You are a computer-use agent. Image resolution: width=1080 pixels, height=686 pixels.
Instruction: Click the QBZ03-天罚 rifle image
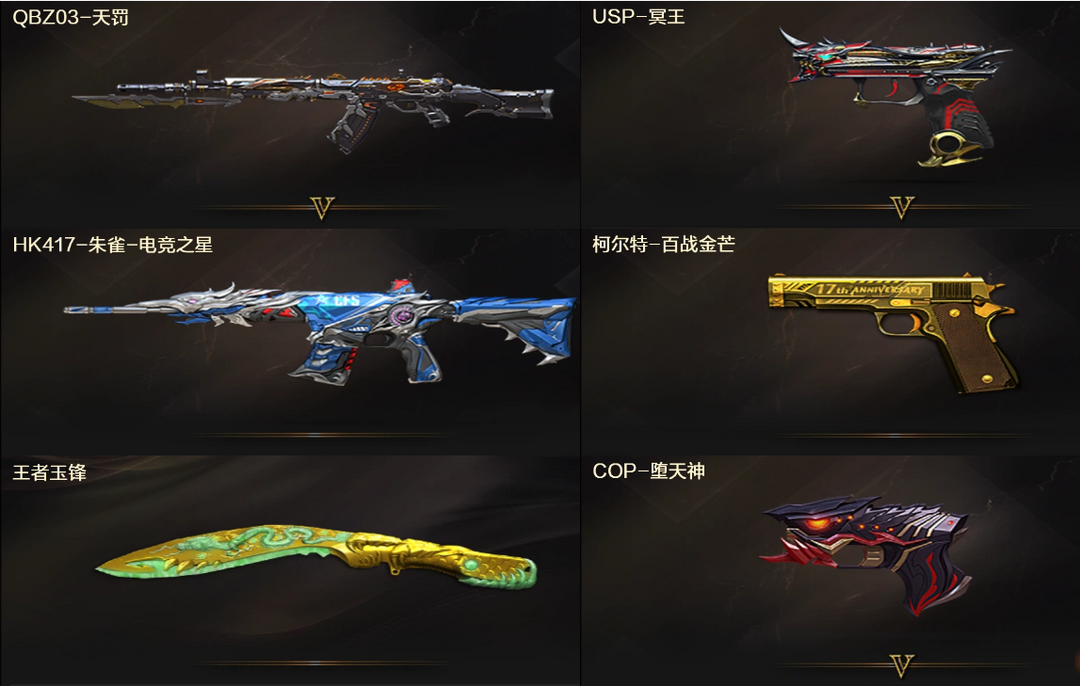[x=313, y=110]
